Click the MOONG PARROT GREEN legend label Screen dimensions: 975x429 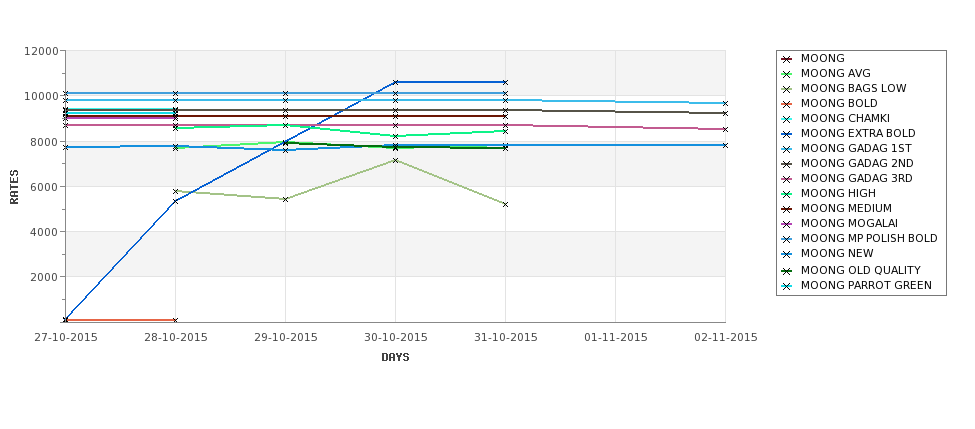[866, 285]
